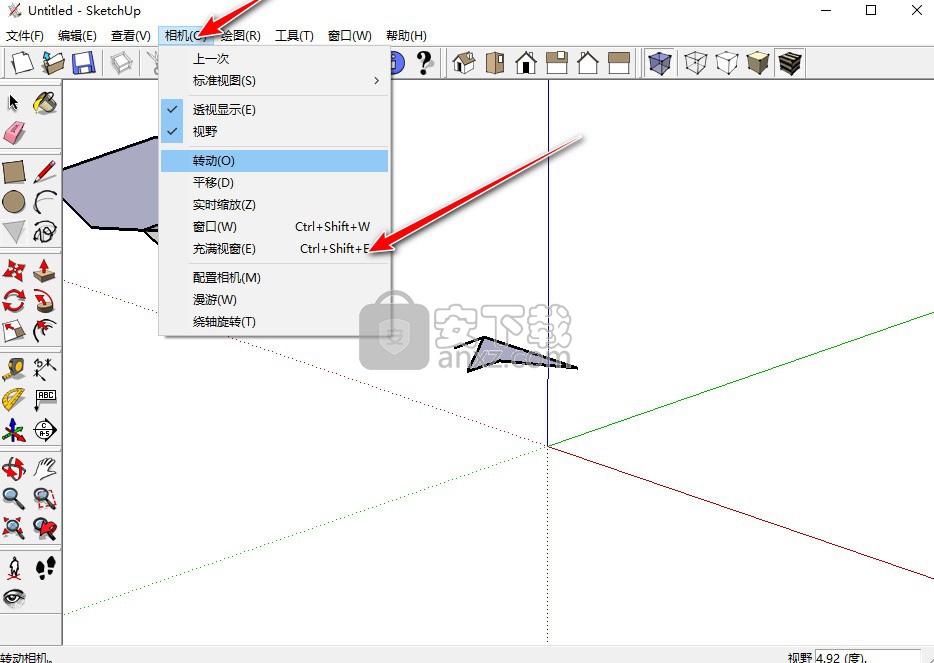This screenshot has width=934, height=663.
Task: Choose 实时缩放(Z) menu entry
Action: (275, 205)
